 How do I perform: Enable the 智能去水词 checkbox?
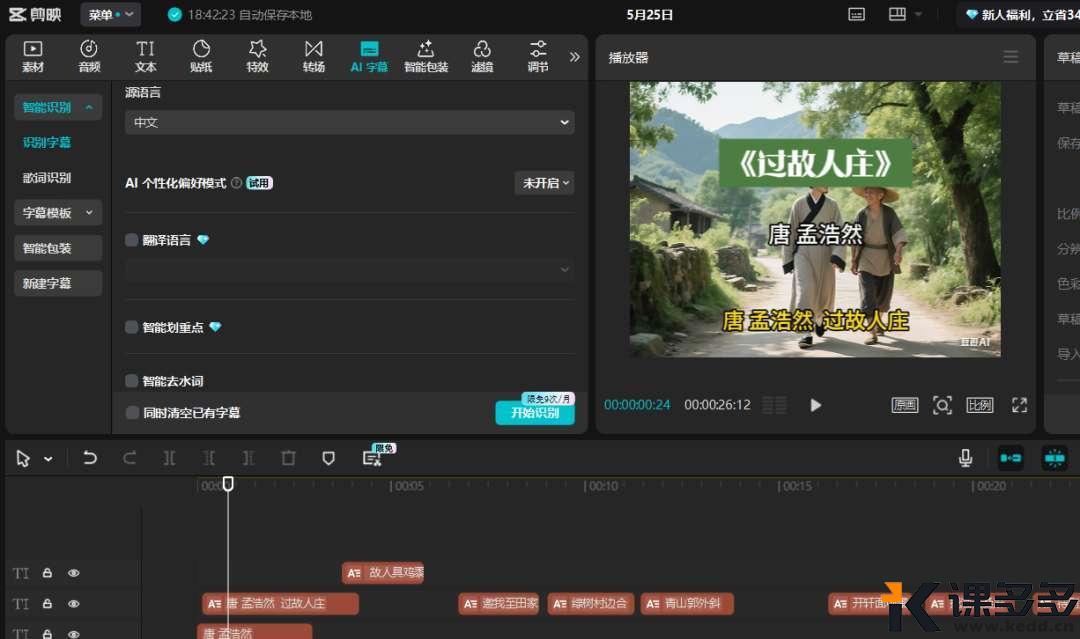click(x=132, y=381)
